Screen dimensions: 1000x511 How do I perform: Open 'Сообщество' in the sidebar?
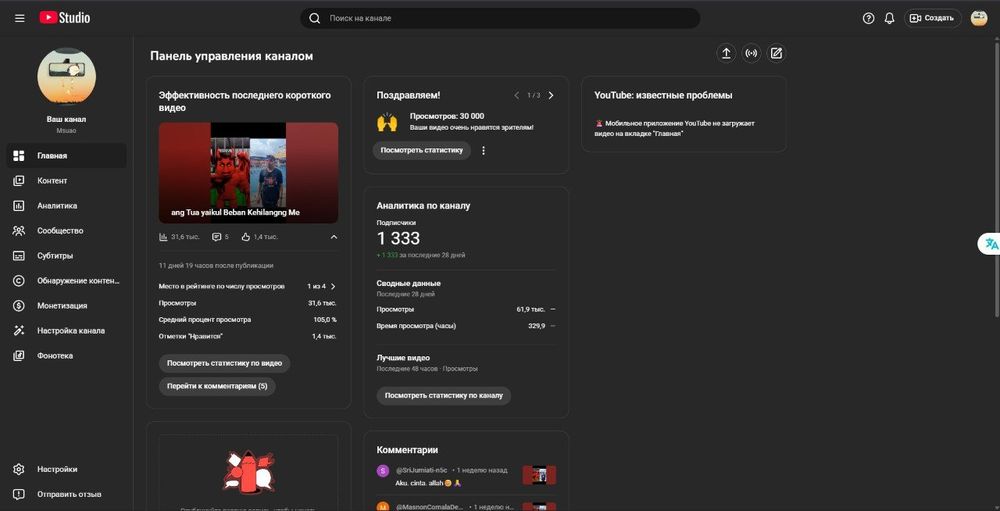pos(66,231)
